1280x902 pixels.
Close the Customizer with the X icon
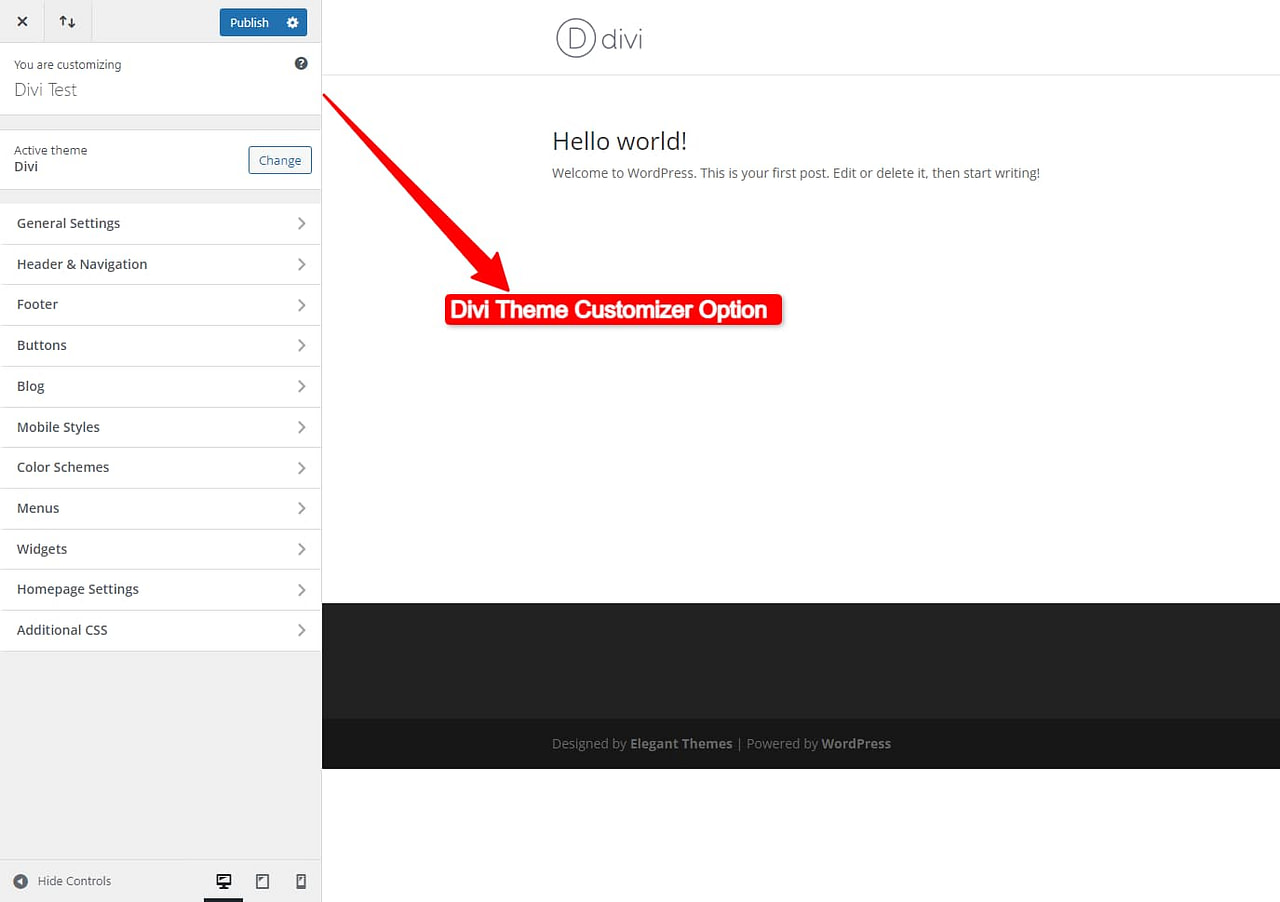click(x=22, y=21)
